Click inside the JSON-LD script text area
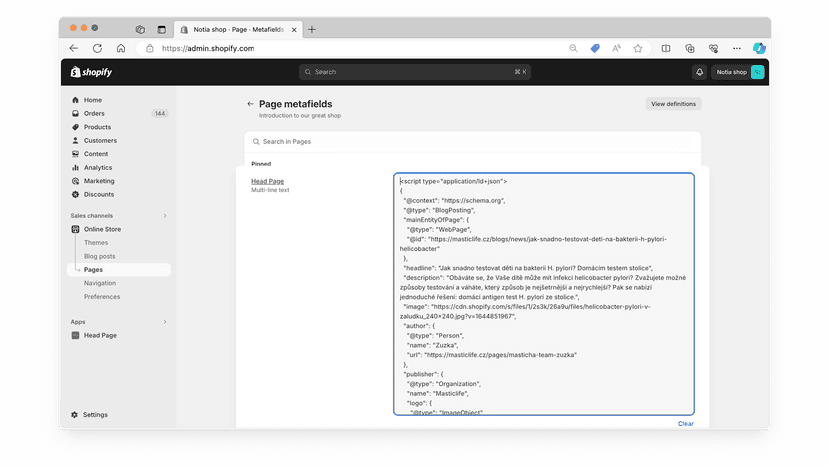 (x=544, y=294)
